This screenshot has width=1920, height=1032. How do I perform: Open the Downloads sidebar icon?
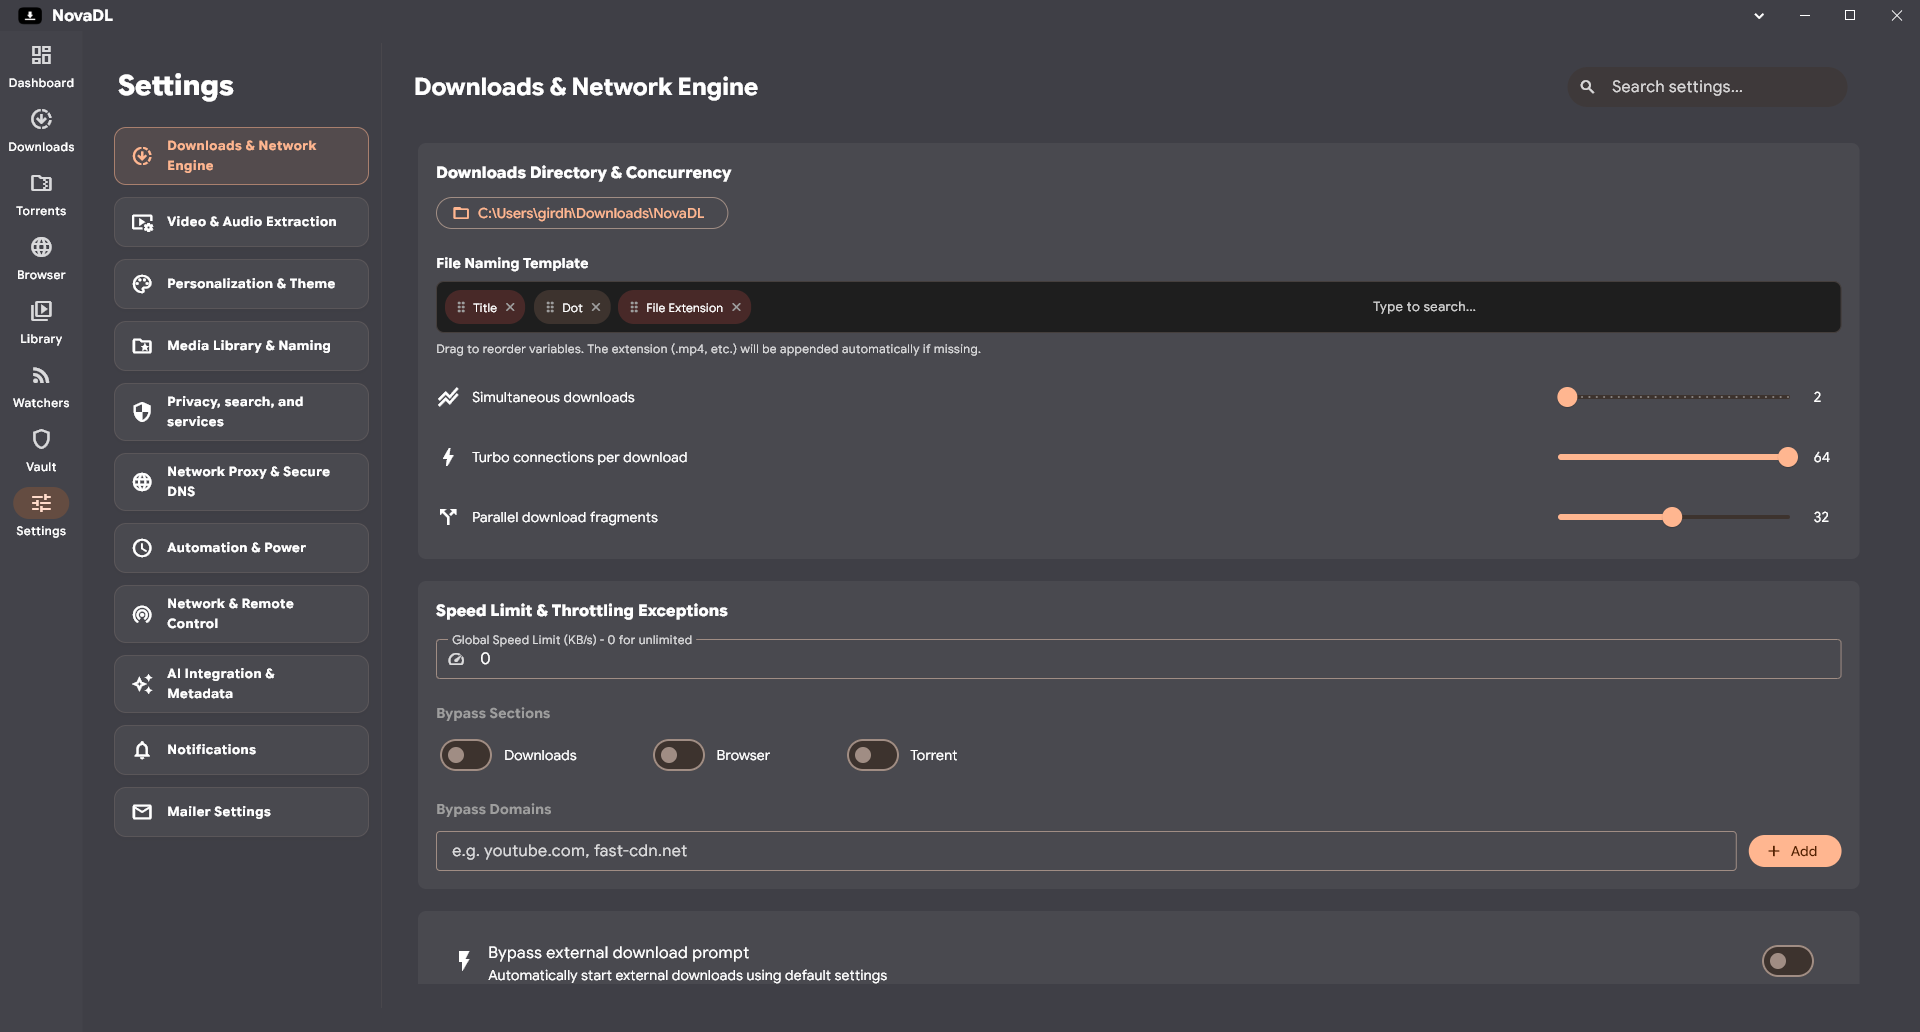pos(41,119)
